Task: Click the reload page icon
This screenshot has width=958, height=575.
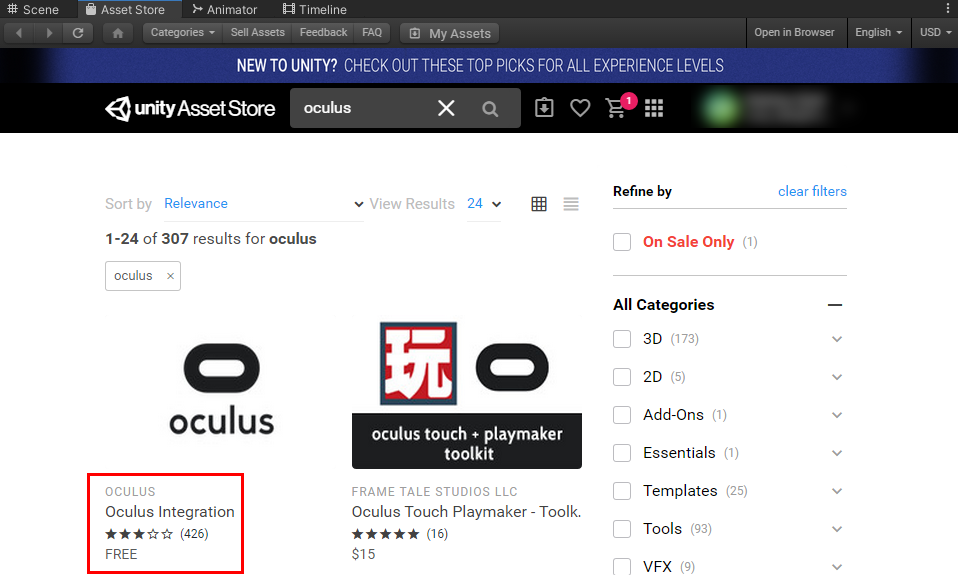Action: (78, 33)
